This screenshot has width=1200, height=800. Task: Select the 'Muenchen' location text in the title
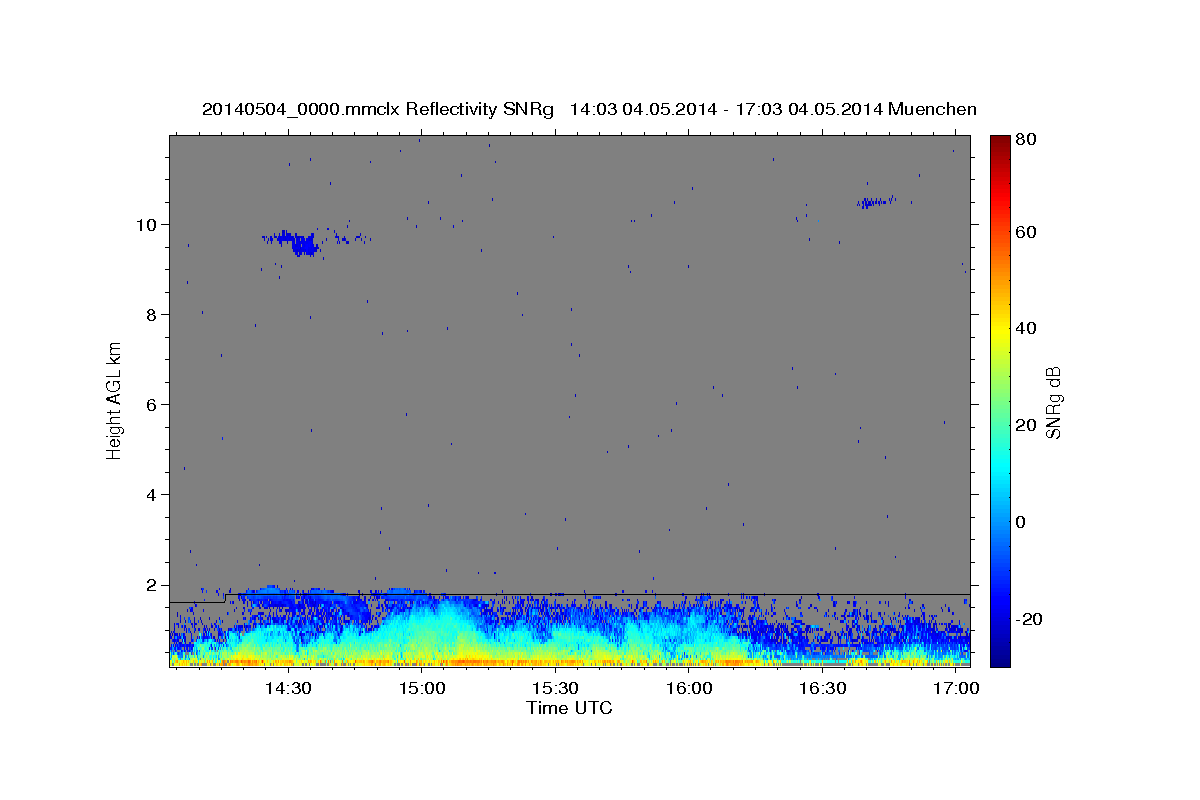(x=933, y=109)
